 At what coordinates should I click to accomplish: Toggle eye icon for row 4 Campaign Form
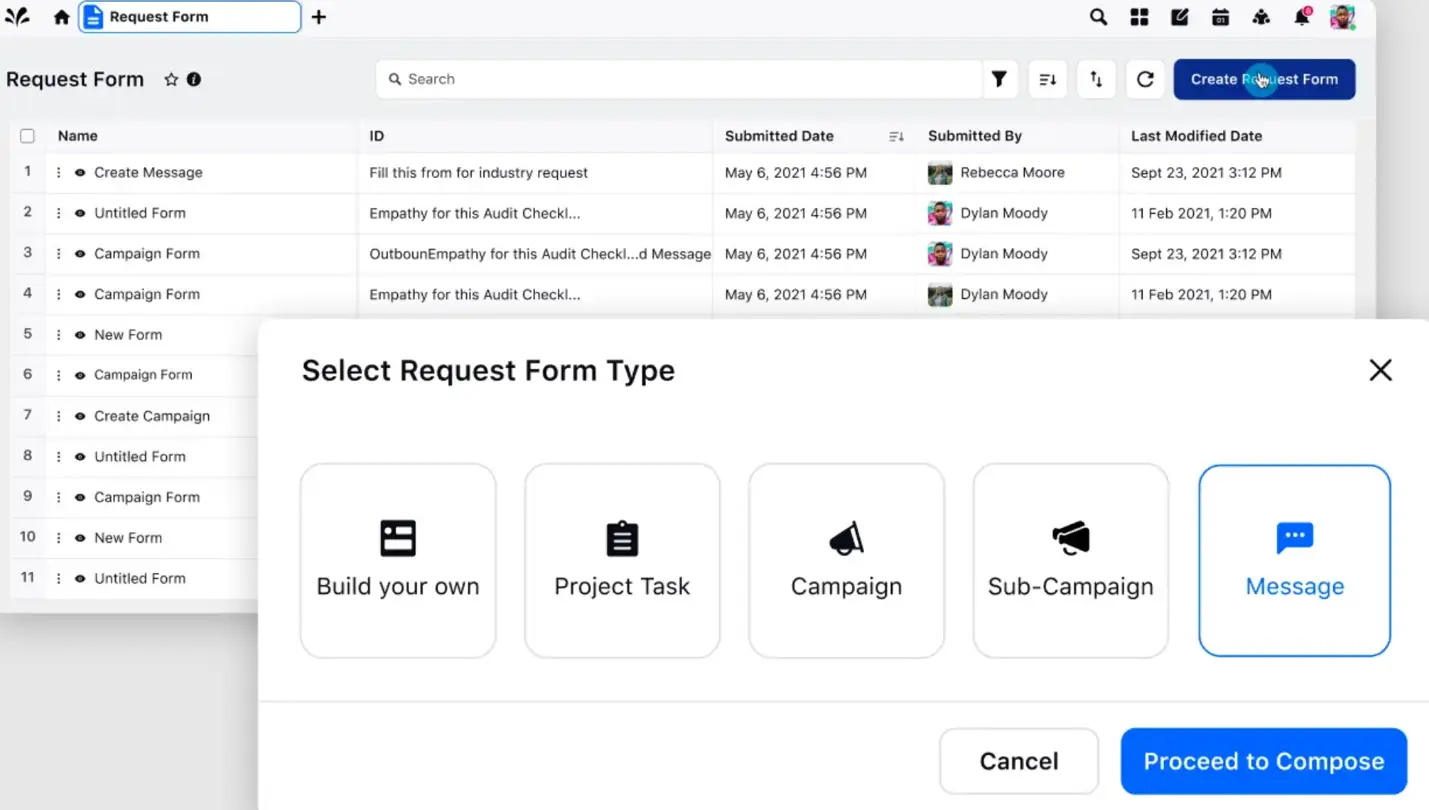point(80,294)
